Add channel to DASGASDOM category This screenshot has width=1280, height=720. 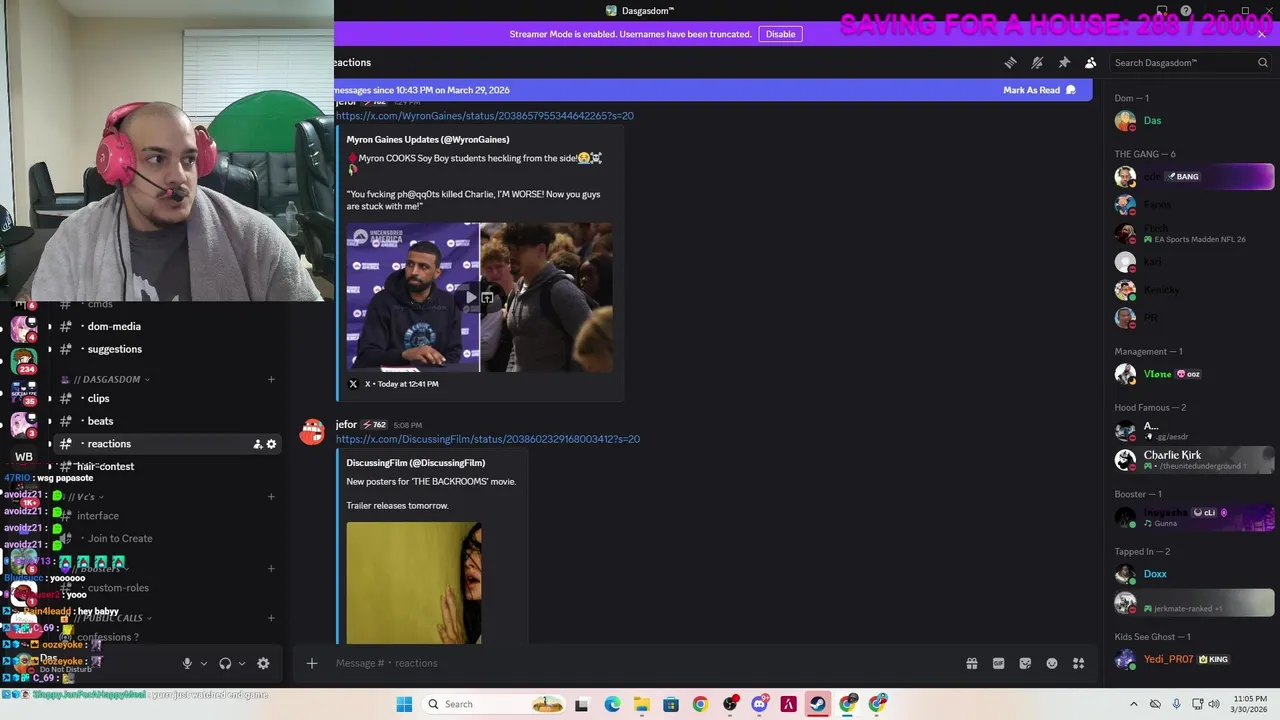271,379
